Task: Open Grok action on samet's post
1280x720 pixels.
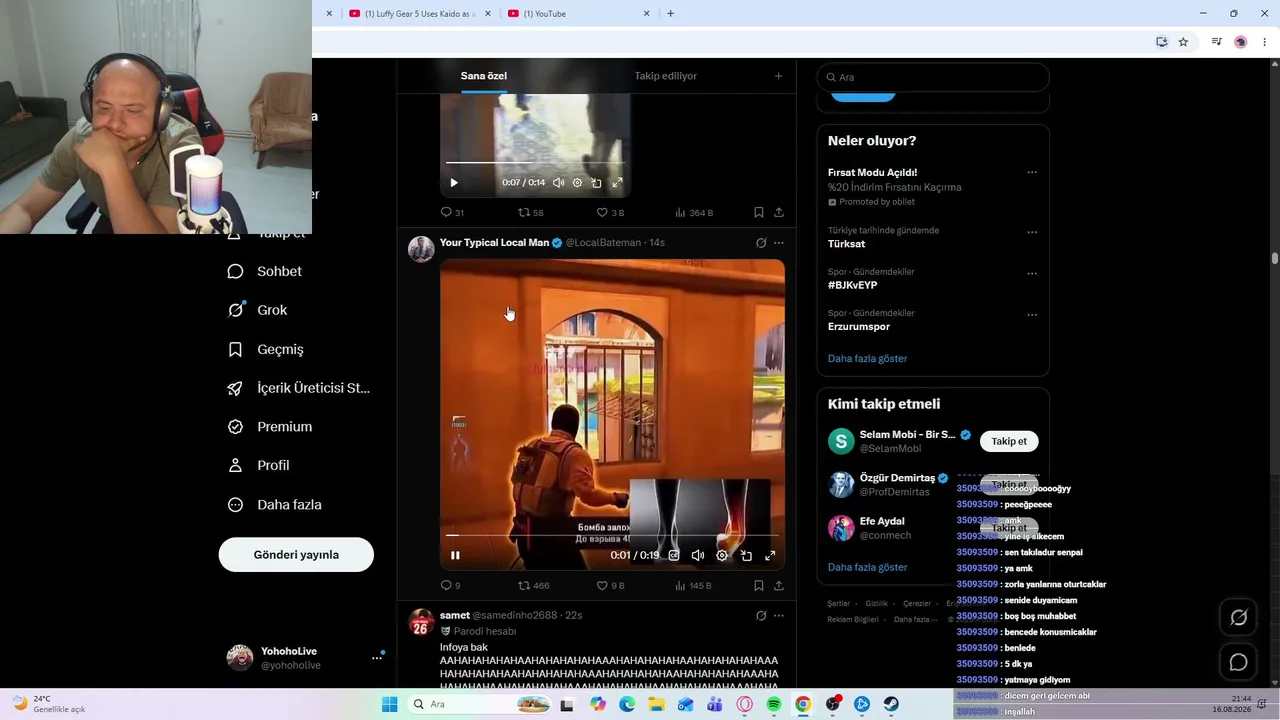Action: point(761,616)
